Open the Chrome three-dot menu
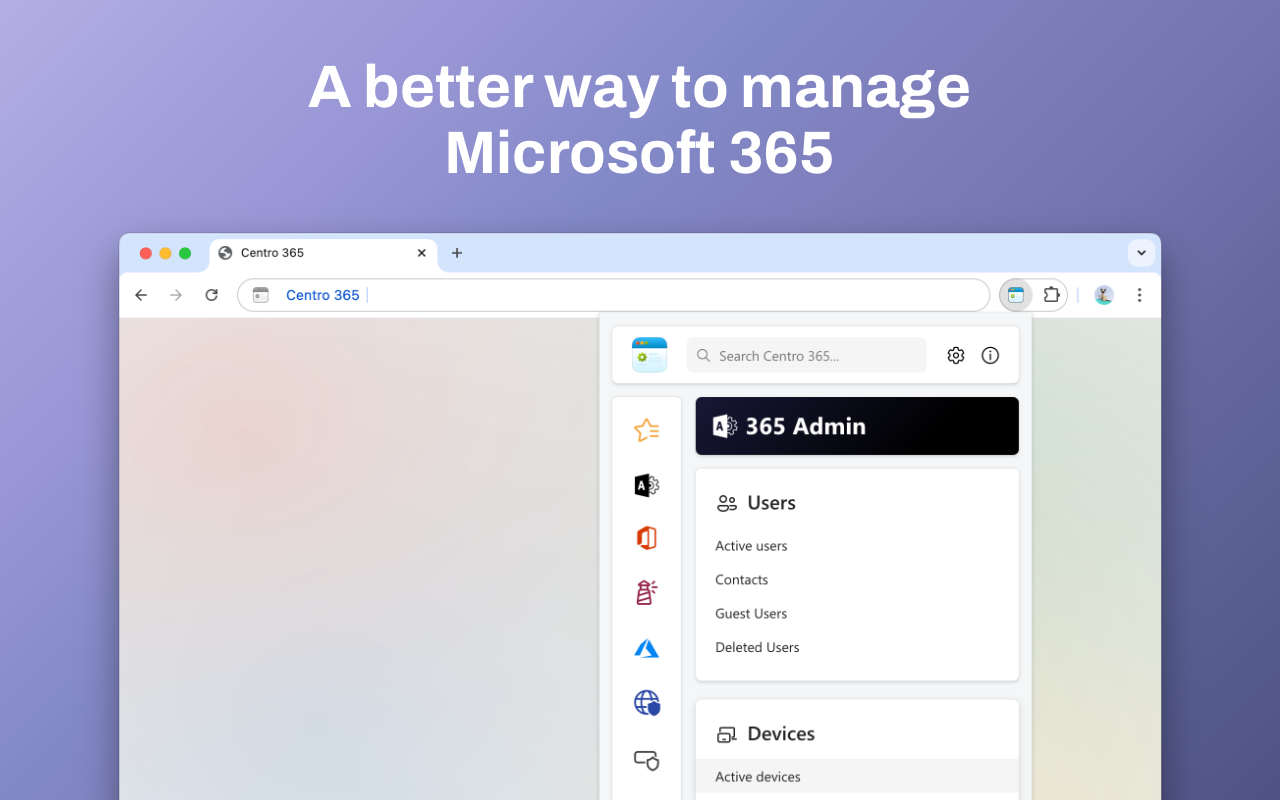Viewport: 1280px width, 800px height. pyautogui.click(x=1139, y=295)
